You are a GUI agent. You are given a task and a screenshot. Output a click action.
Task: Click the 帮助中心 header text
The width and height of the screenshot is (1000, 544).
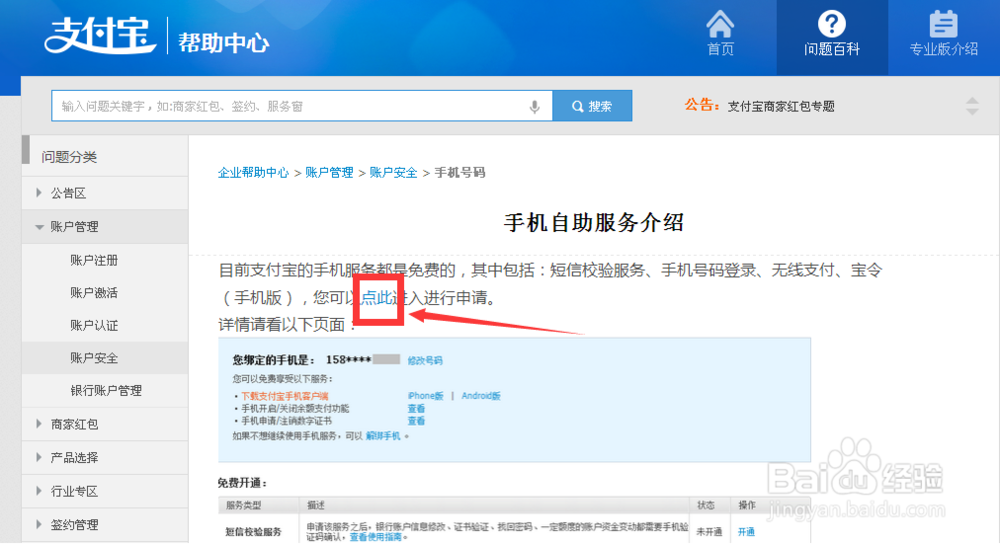(223, 43)
